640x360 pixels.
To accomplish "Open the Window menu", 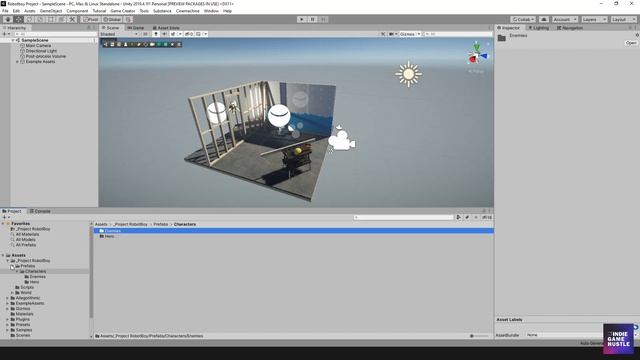I will (211, 11).
